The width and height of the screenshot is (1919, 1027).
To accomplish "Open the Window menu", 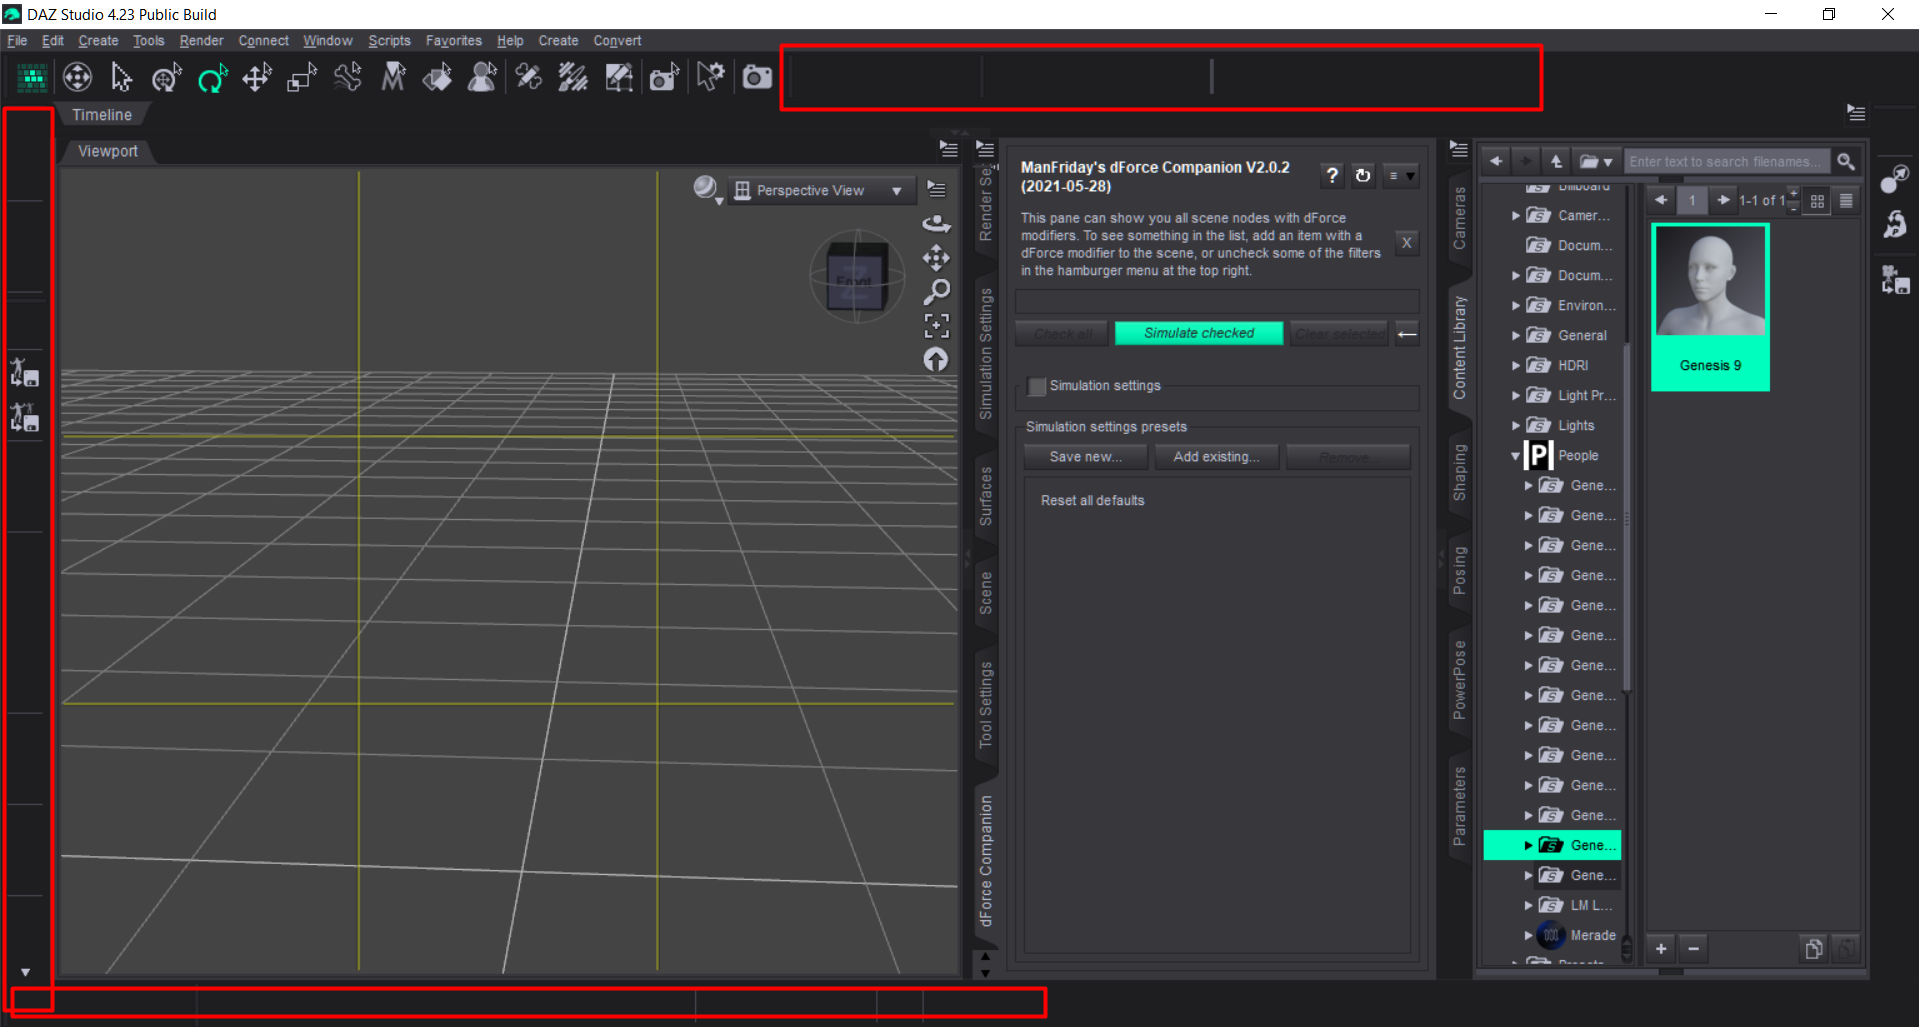I will [328, 41].
